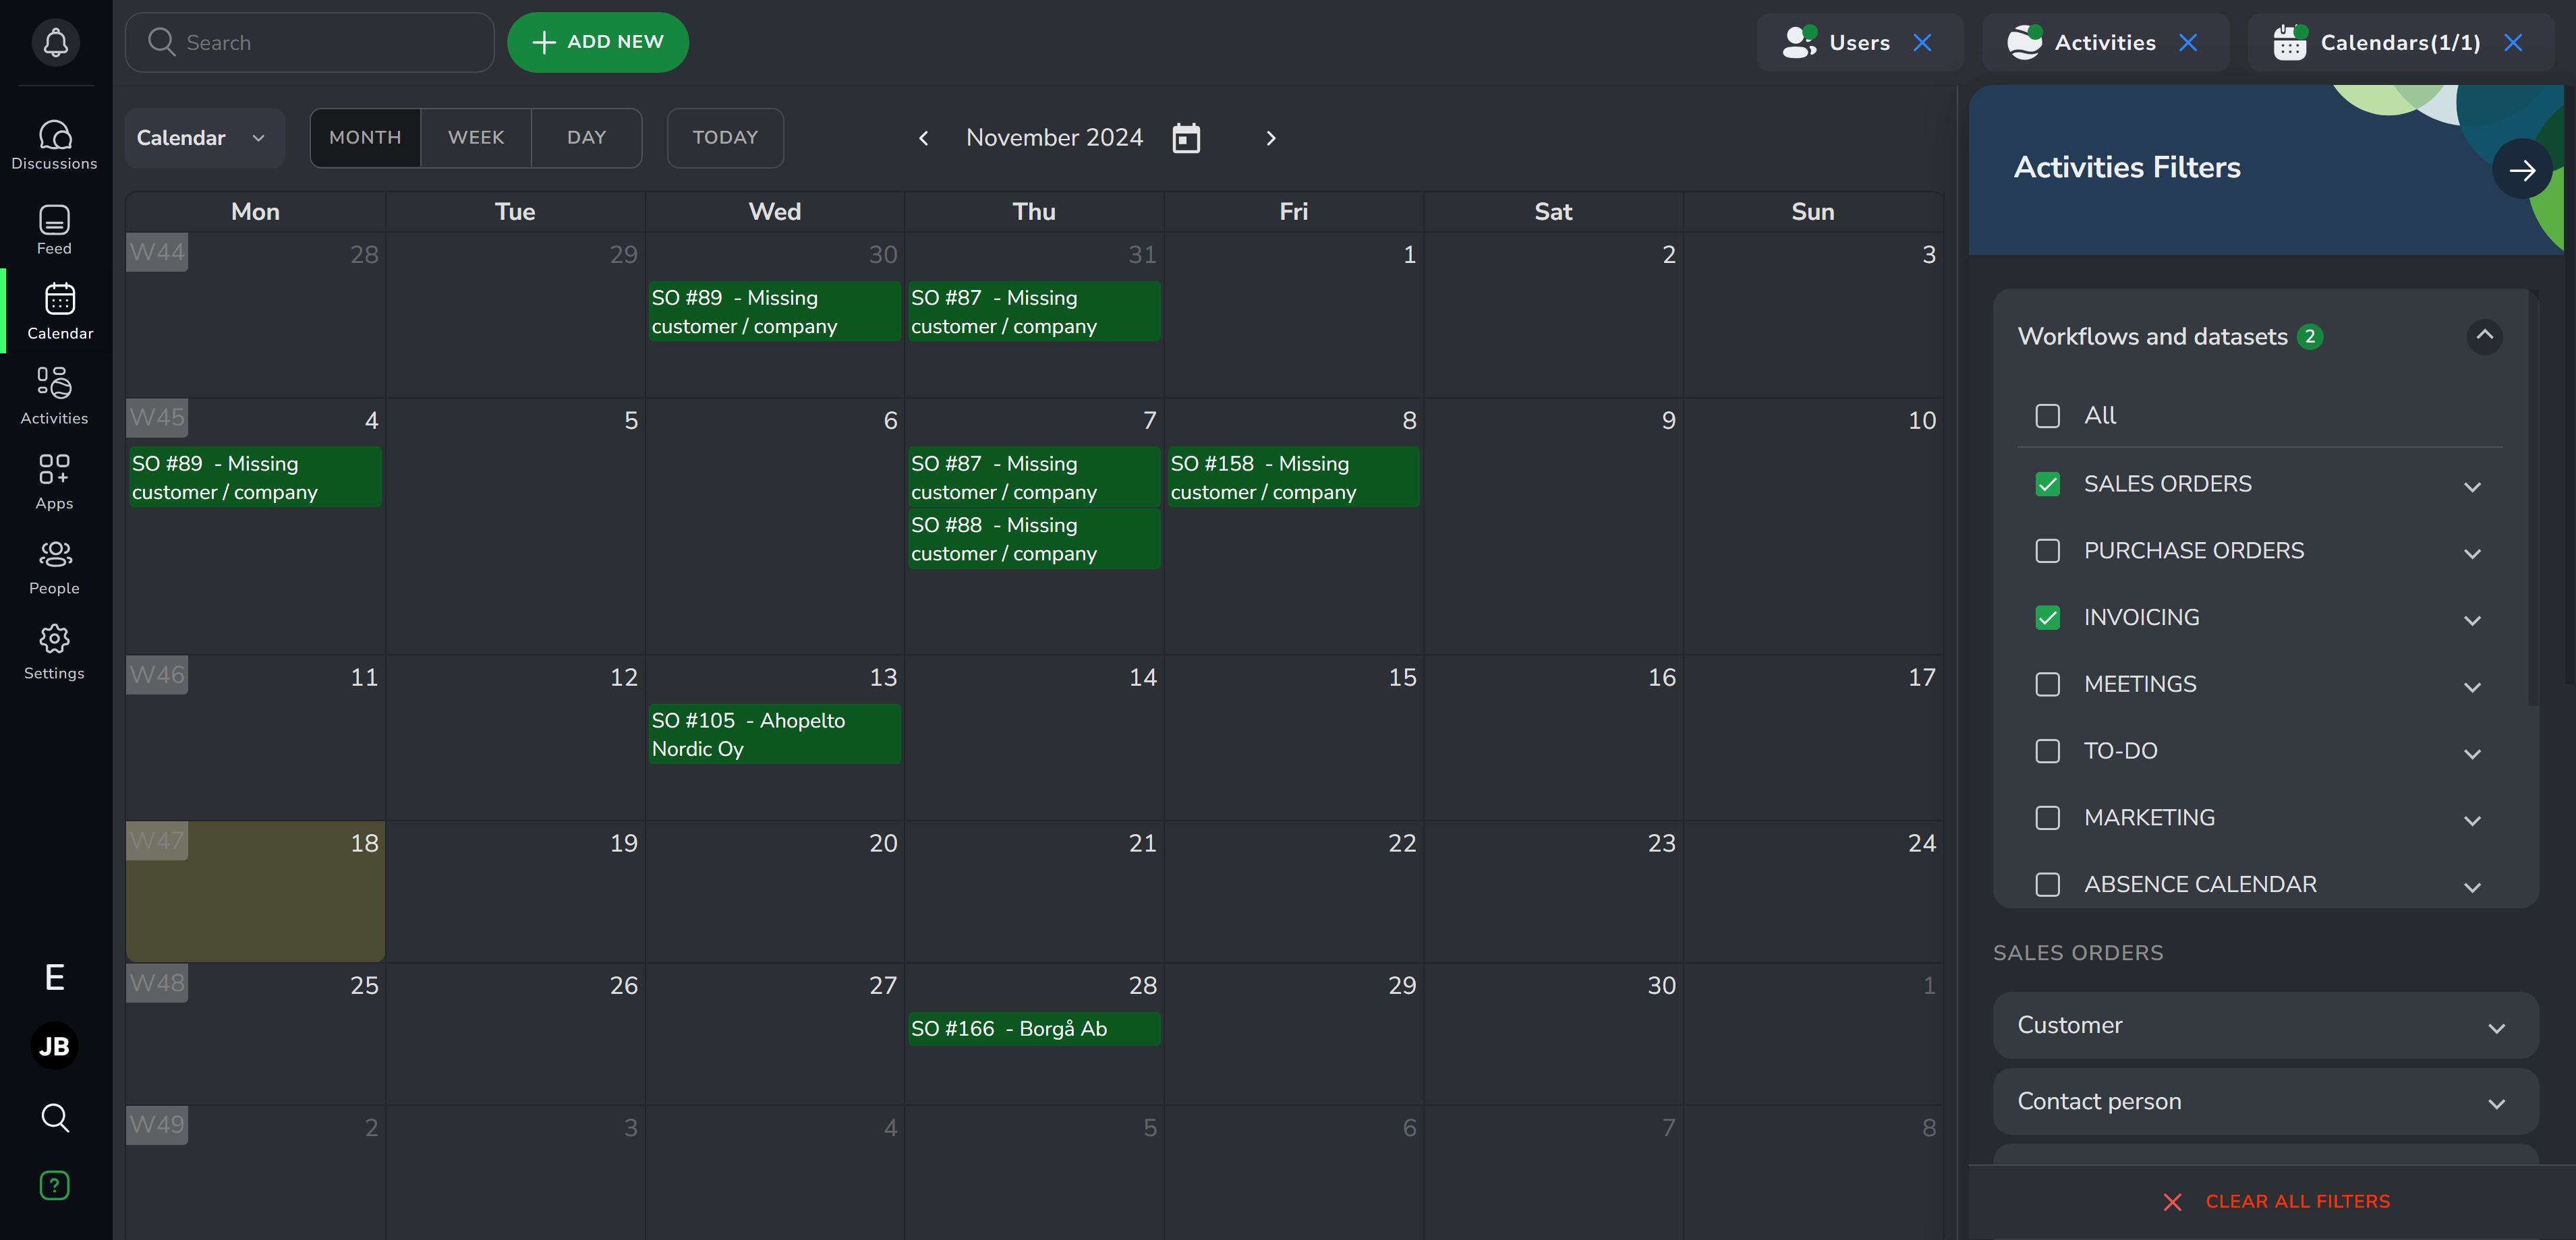Open the People section

(55, 566)
